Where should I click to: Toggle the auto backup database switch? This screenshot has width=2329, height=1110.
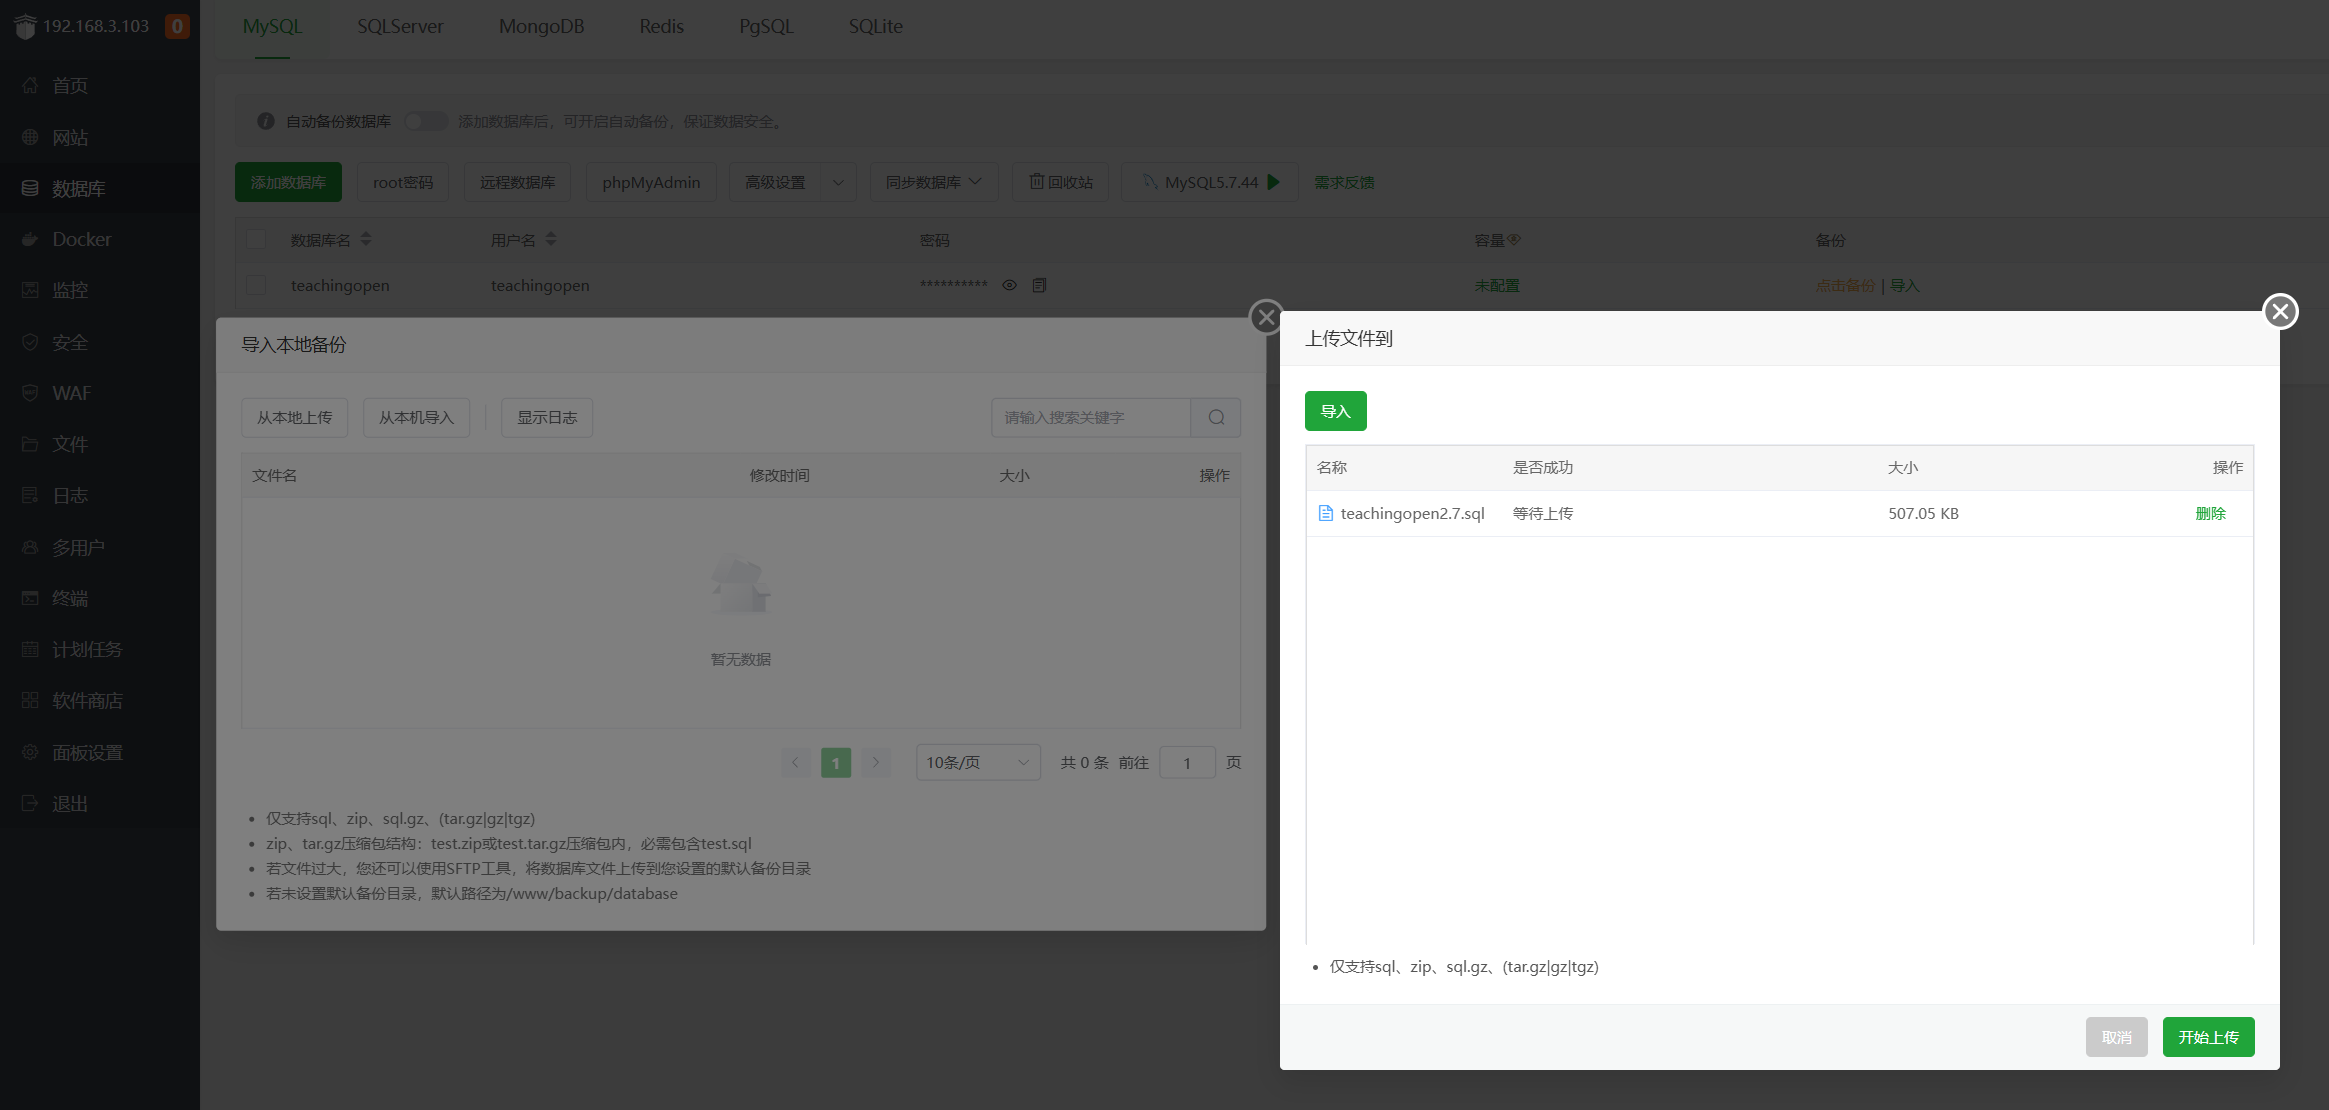426,121
